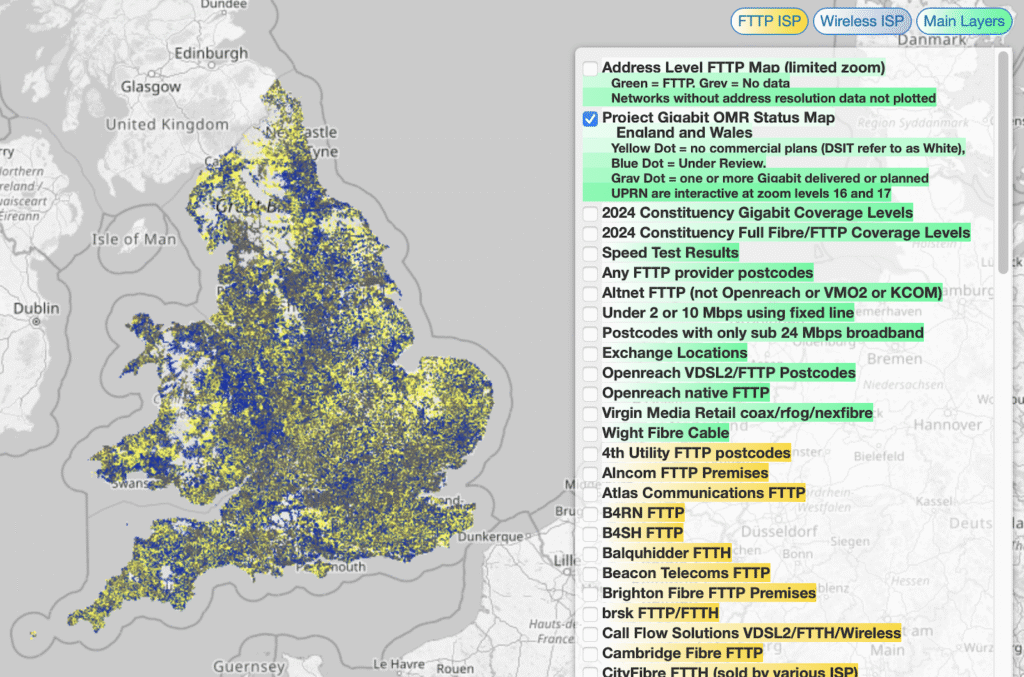Switch to the Wireless ISP tab
This screenshot has height=677, width=1024.
click(x=862, y=21)
